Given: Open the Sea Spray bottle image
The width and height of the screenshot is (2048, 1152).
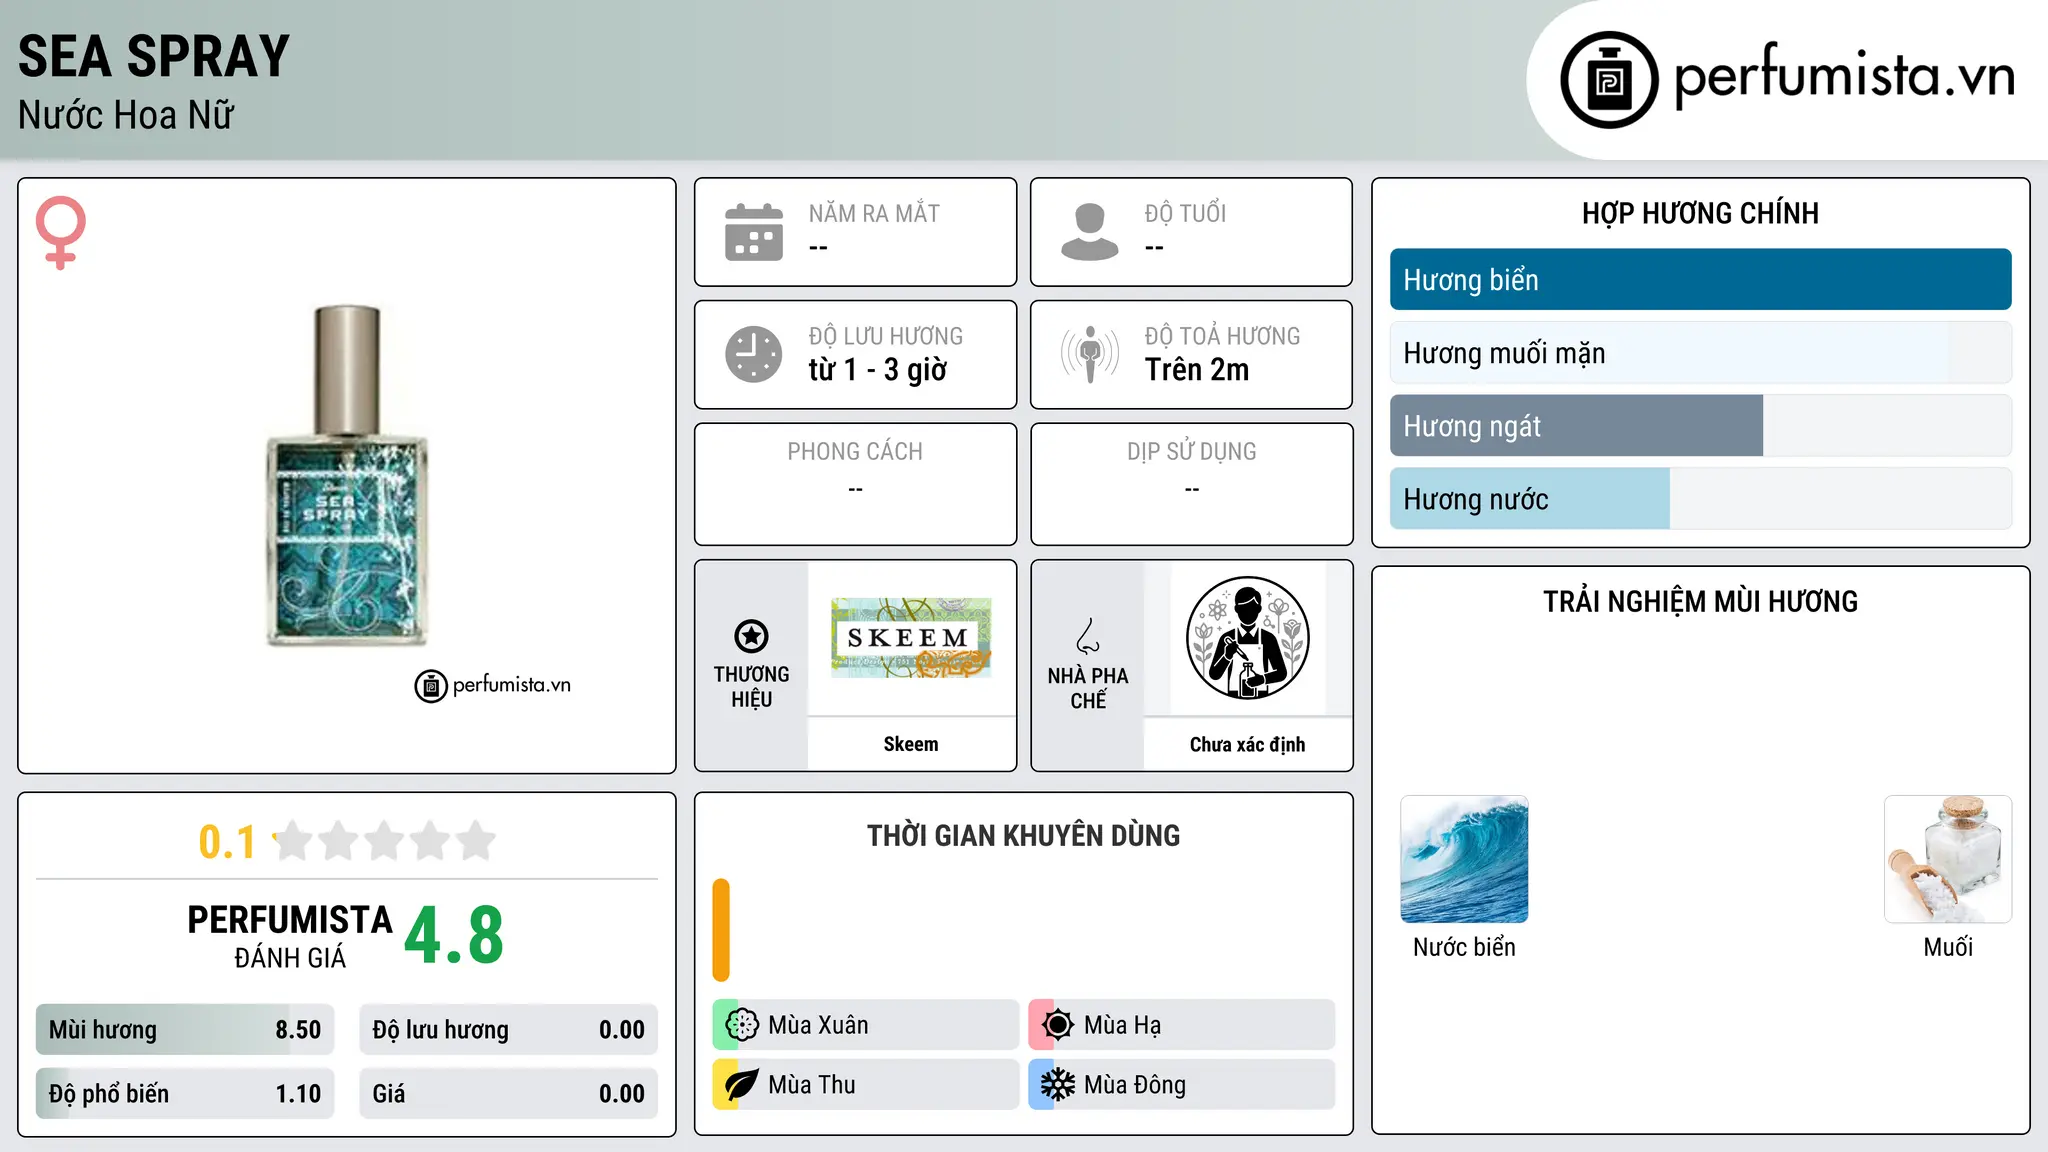Looking at the screenshot, I should point(347,476).
